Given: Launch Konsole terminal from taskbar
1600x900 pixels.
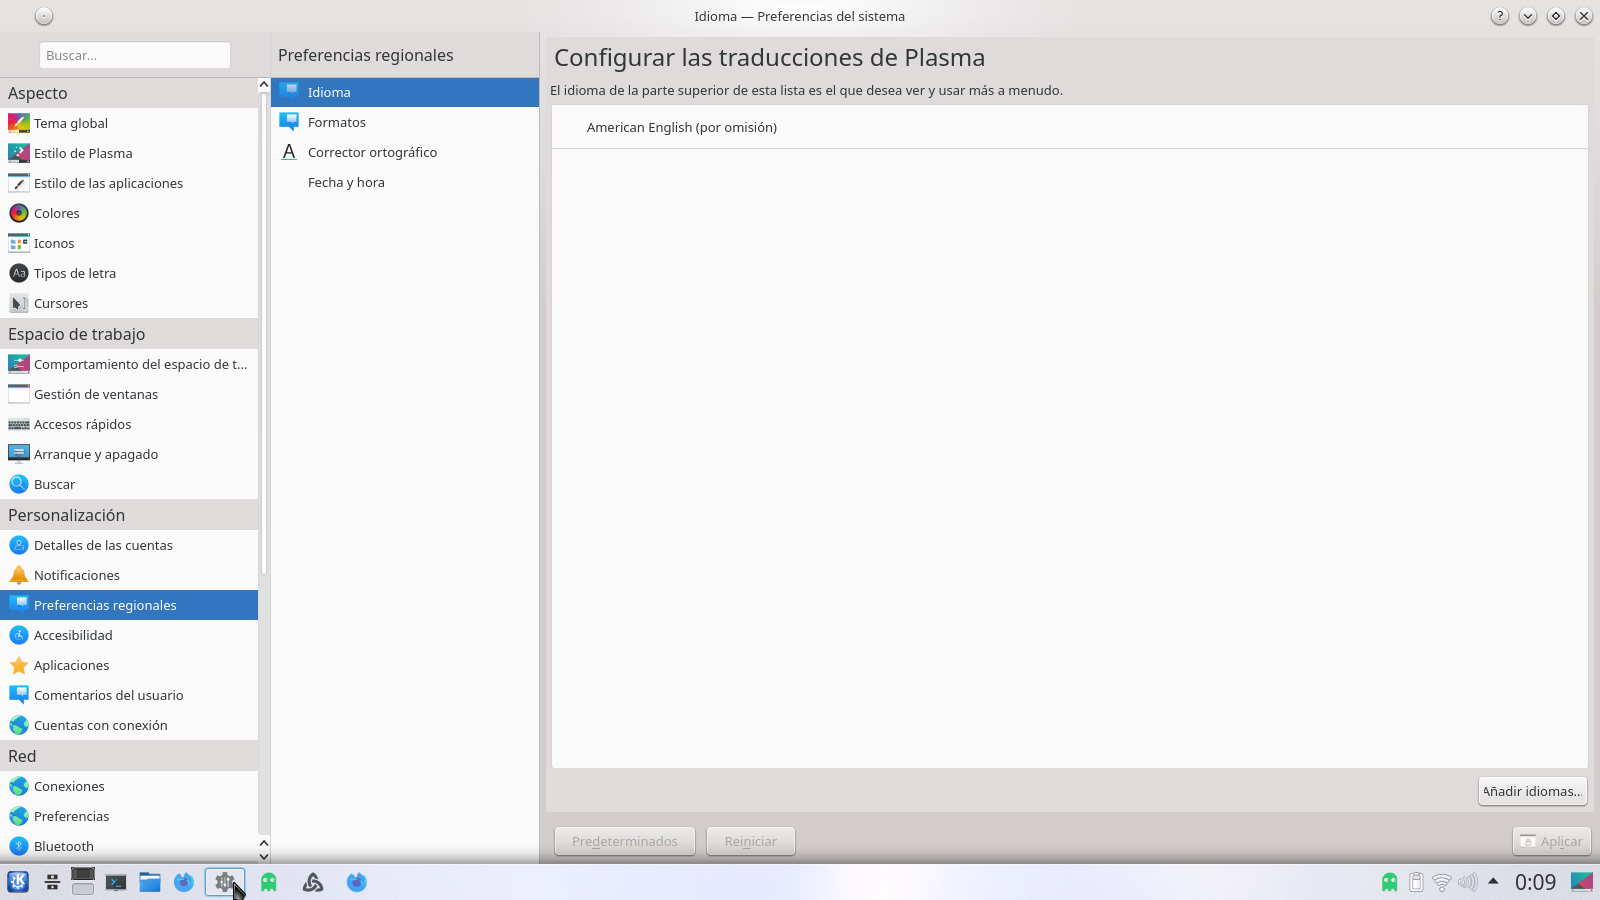Looking at the screenshot, I should point(116,882).
